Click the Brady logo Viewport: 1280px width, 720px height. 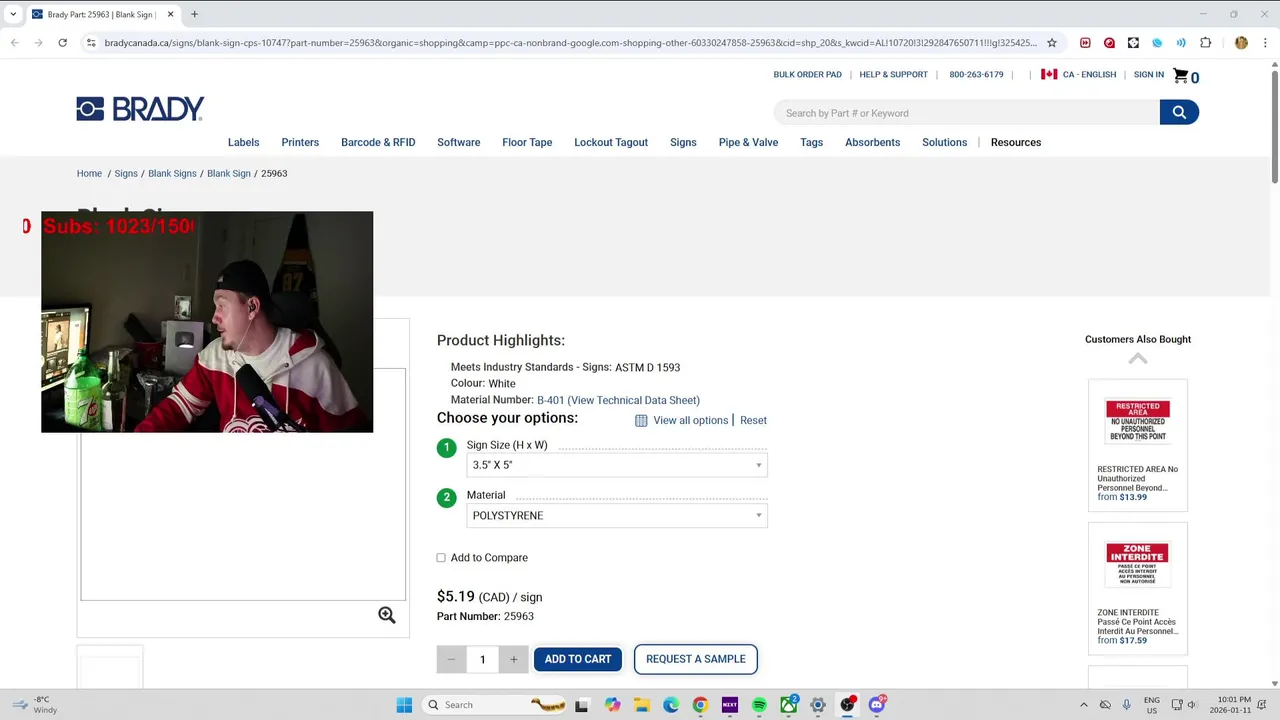[x=140, y=109]
